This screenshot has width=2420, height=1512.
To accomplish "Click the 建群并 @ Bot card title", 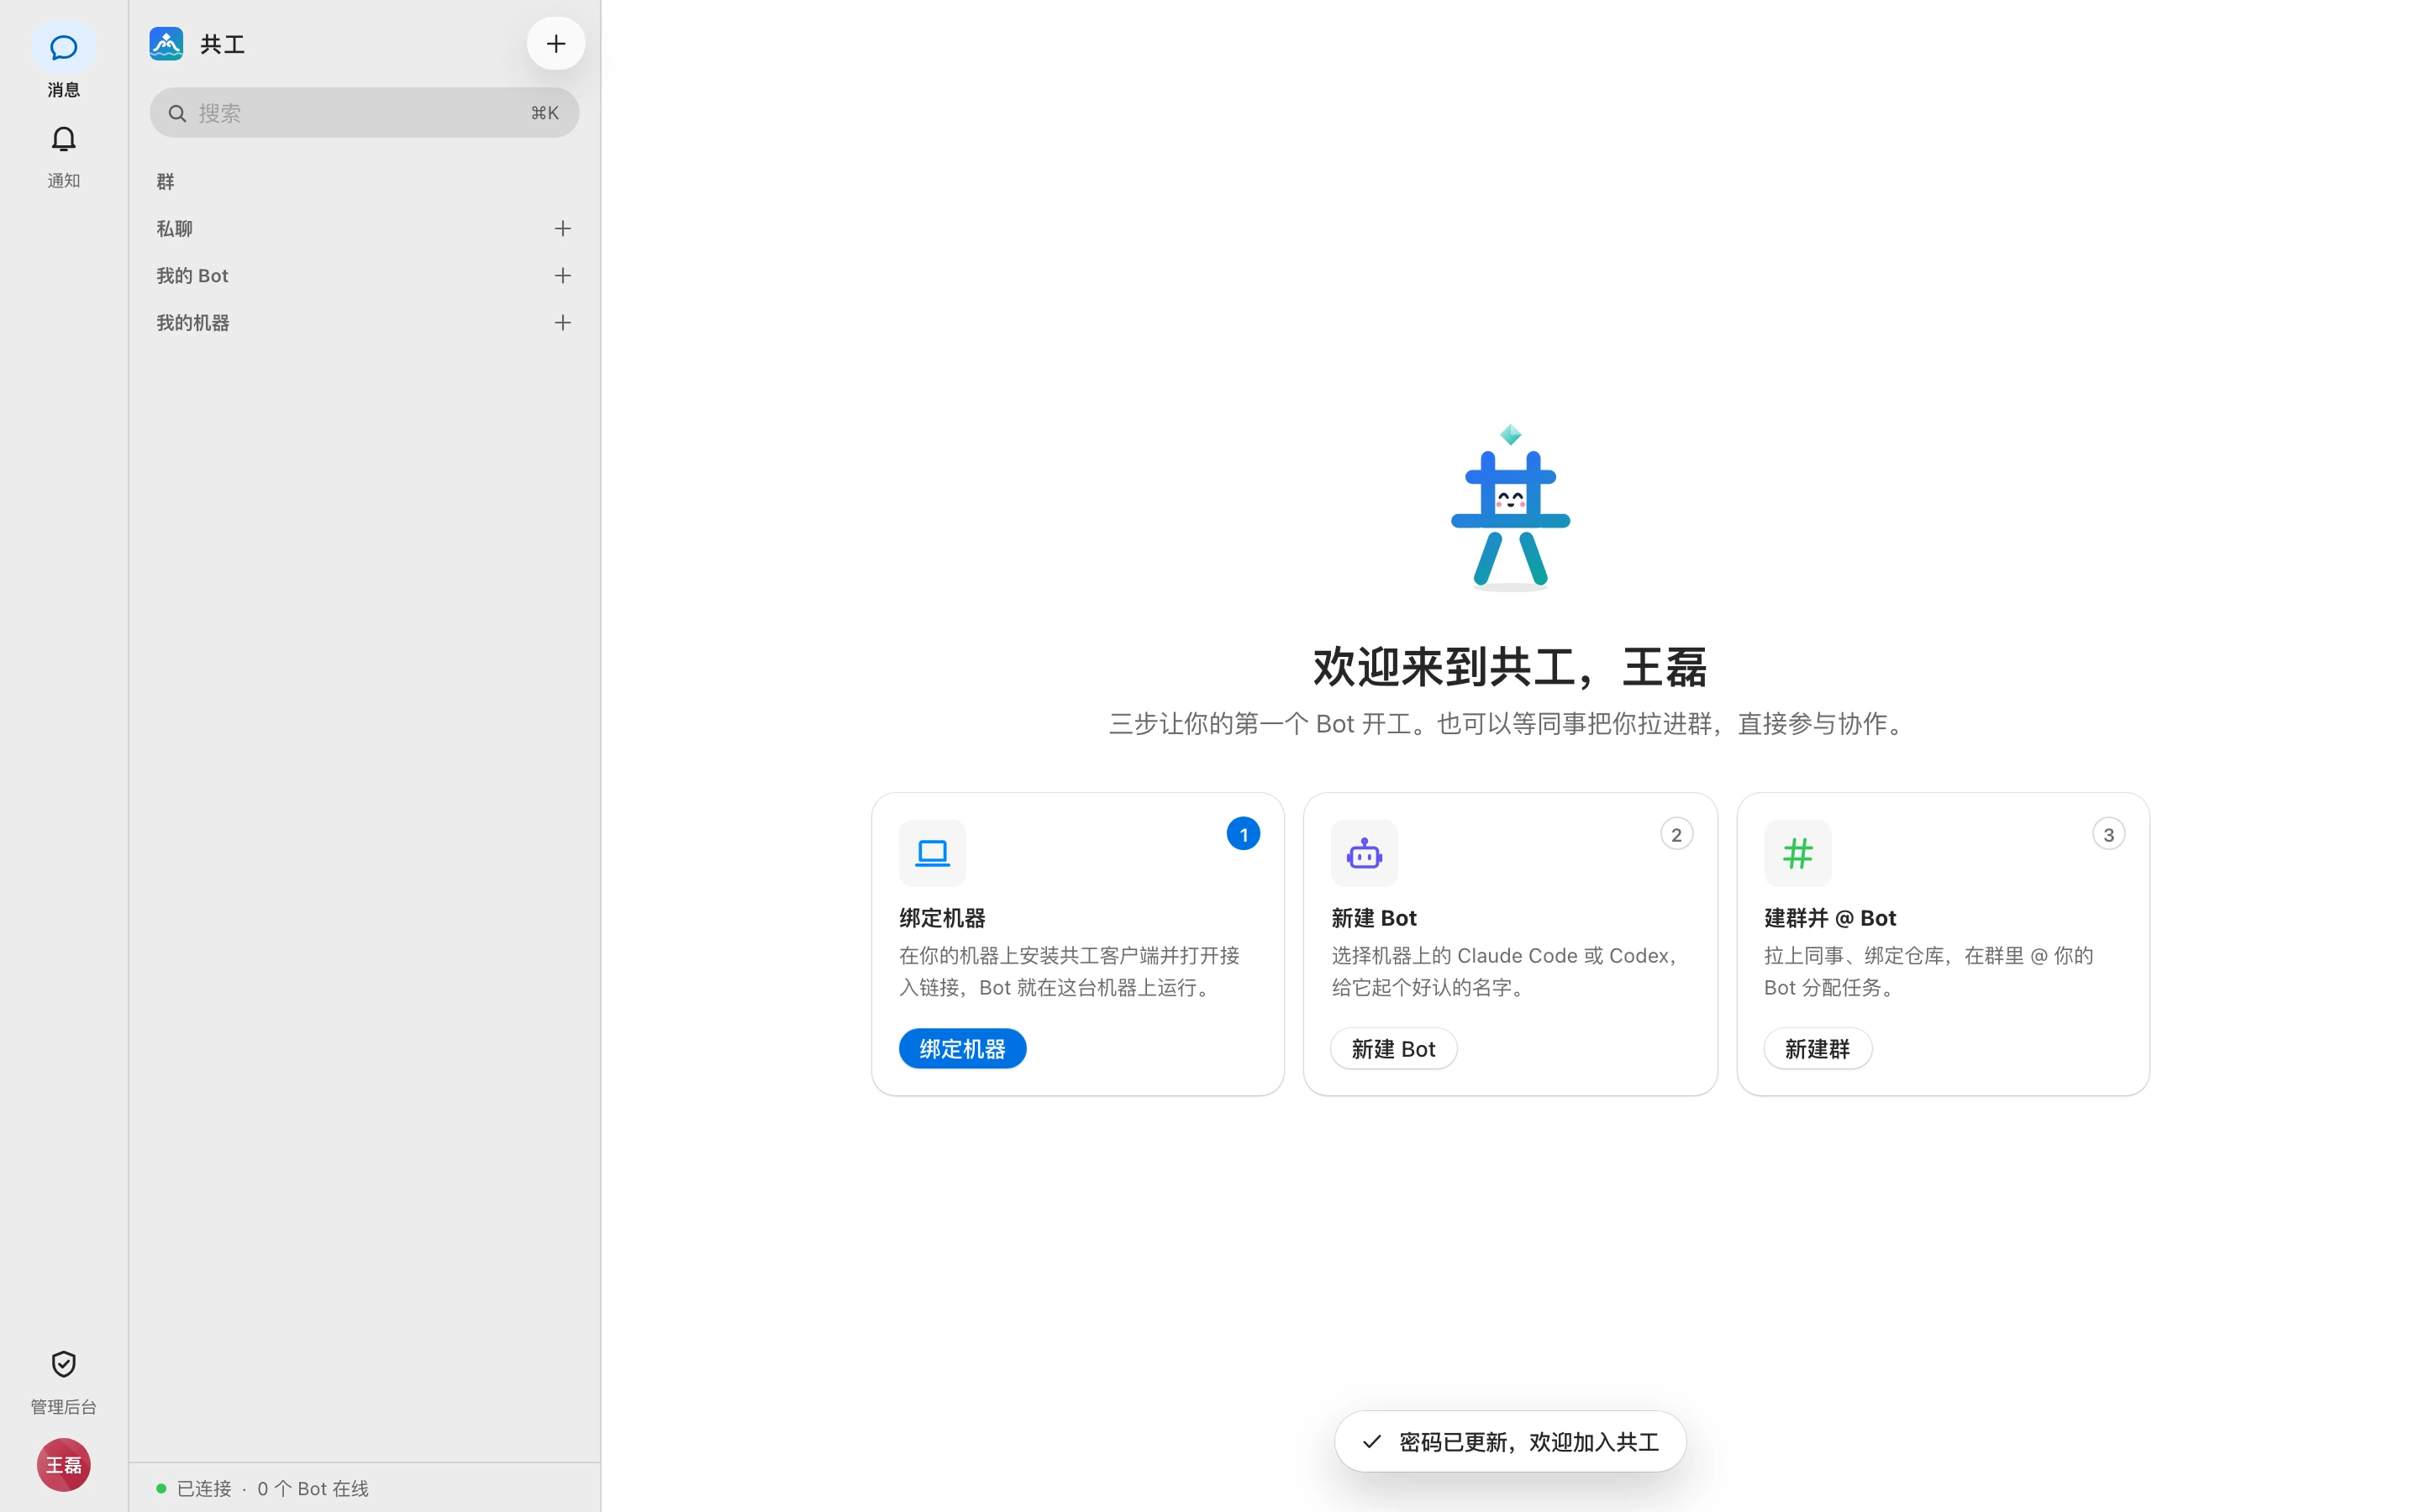I will 1830,918.
